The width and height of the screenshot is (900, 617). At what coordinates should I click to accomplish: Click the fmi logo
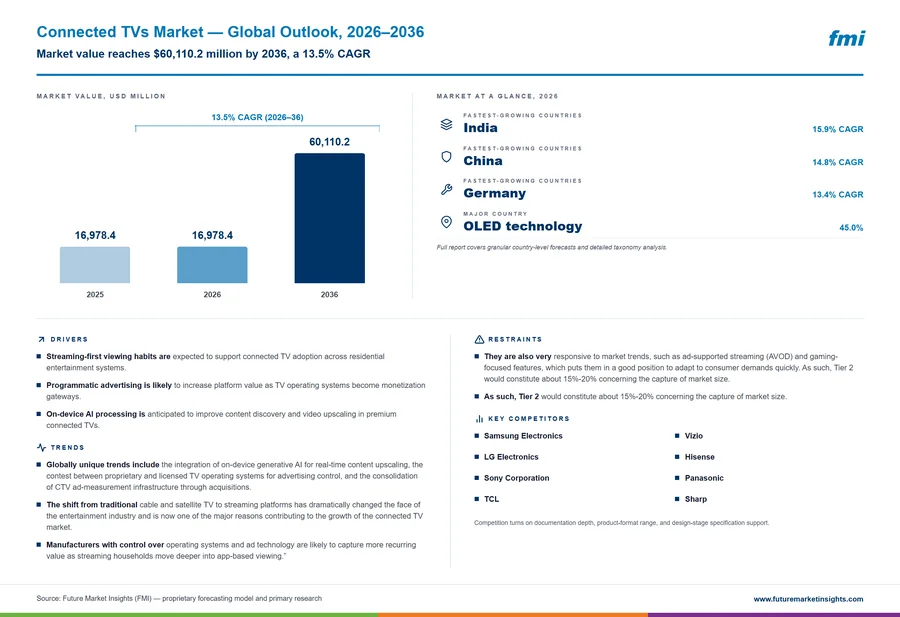coord(846,38)
